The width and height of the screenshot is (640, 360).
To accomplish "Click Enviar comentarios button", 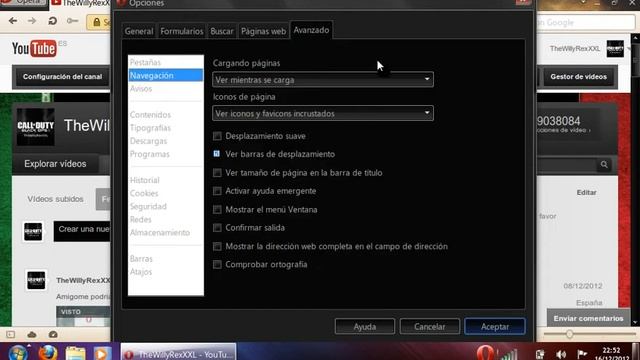I will (588, 318).
